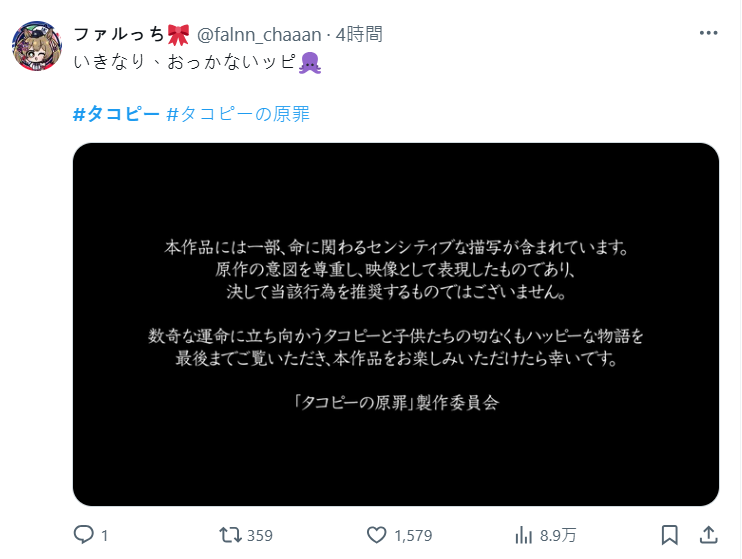Bookmark this tweet

(670, 535)
